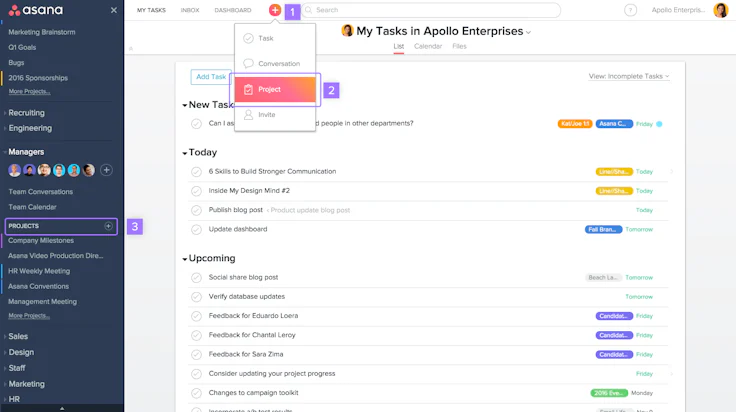Close the sidebar with the X icon

click(114, 10)
